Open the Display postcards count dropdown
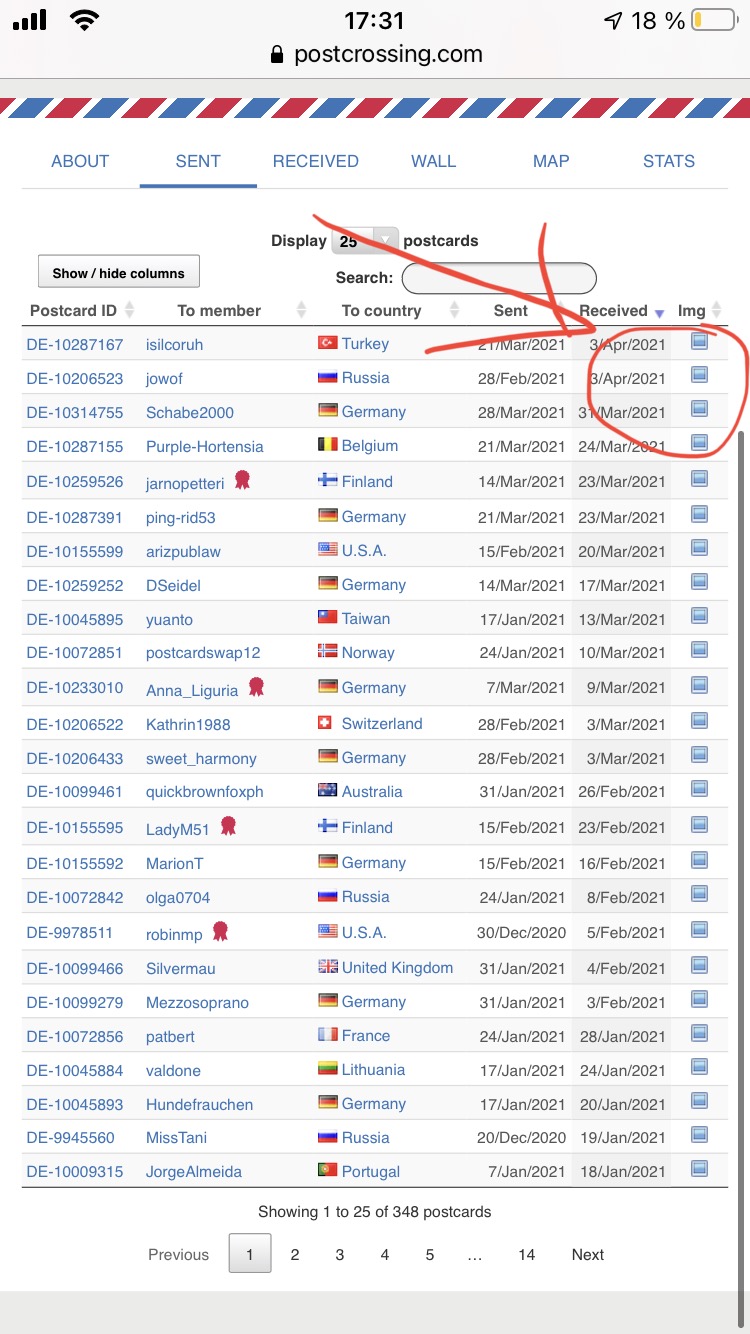 (365, 241)
